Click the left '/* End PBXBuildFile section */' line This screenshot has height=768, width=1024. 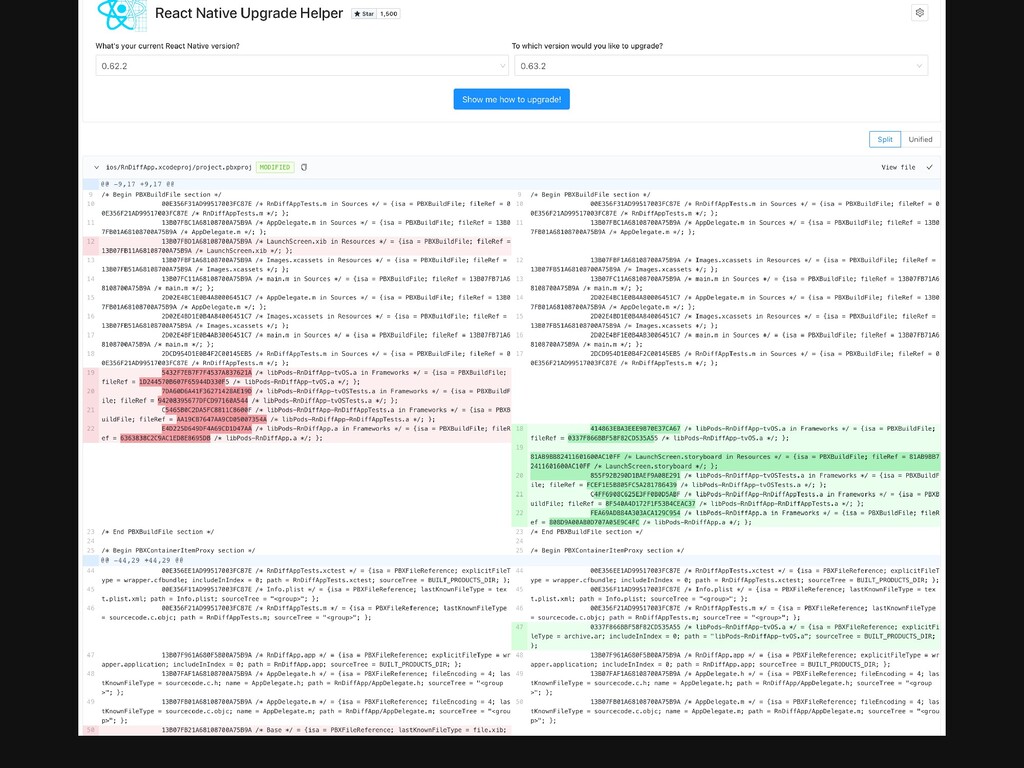(x=157, y=532)
